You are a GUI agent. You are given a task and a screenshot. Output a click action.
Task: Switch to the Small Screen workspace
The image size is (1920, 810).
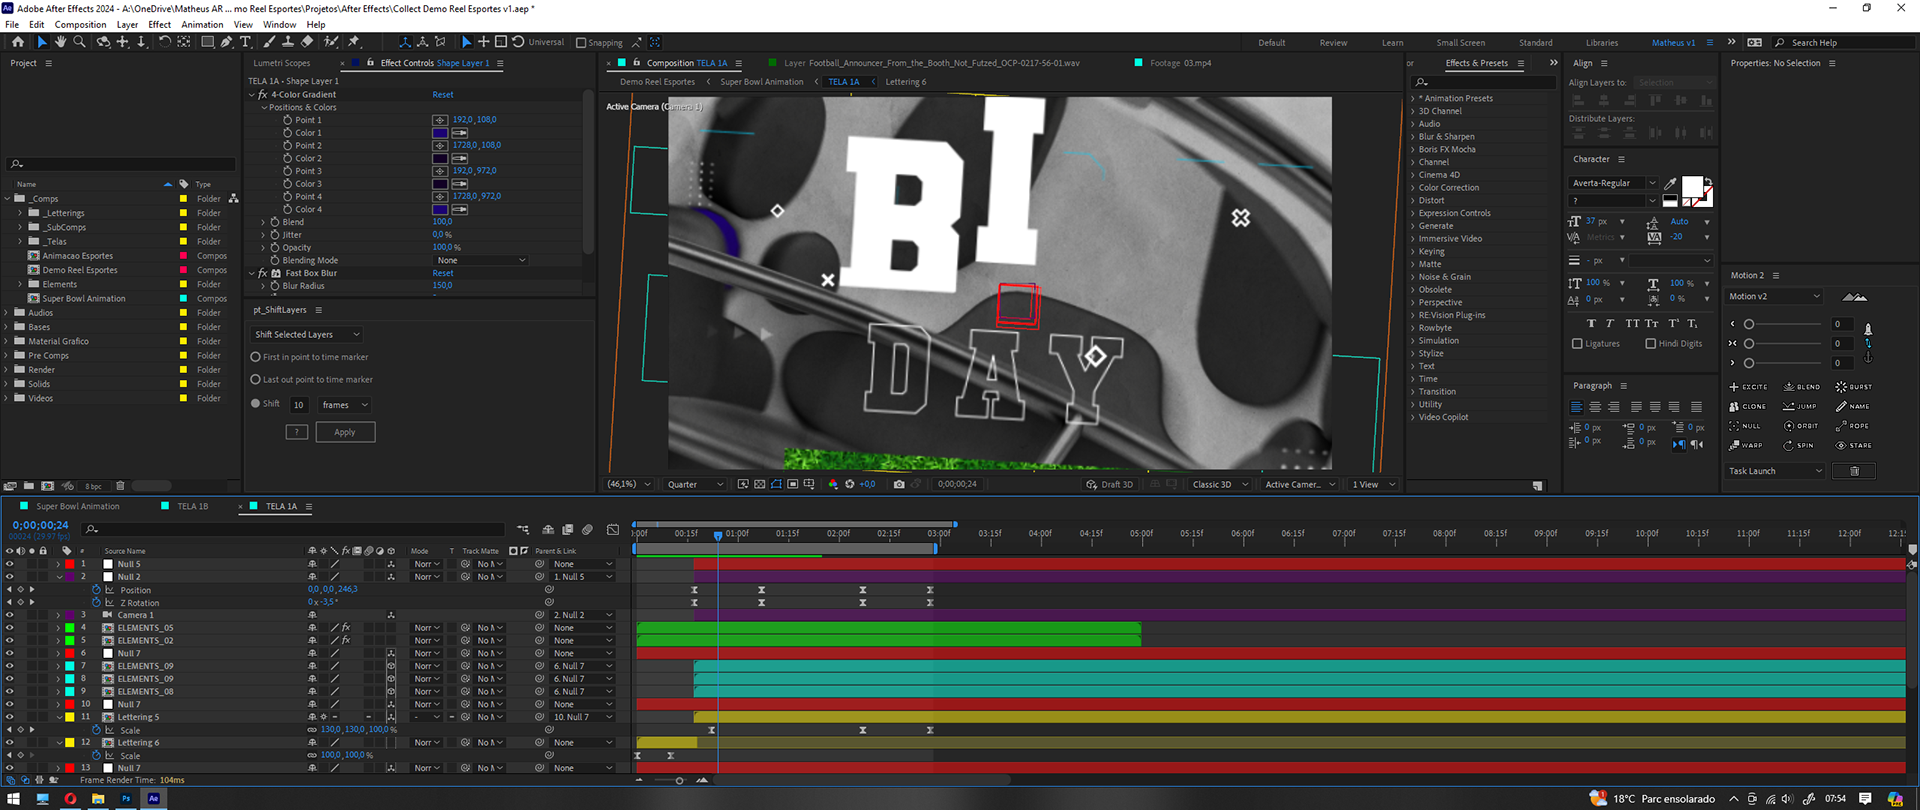point(1461,43)
